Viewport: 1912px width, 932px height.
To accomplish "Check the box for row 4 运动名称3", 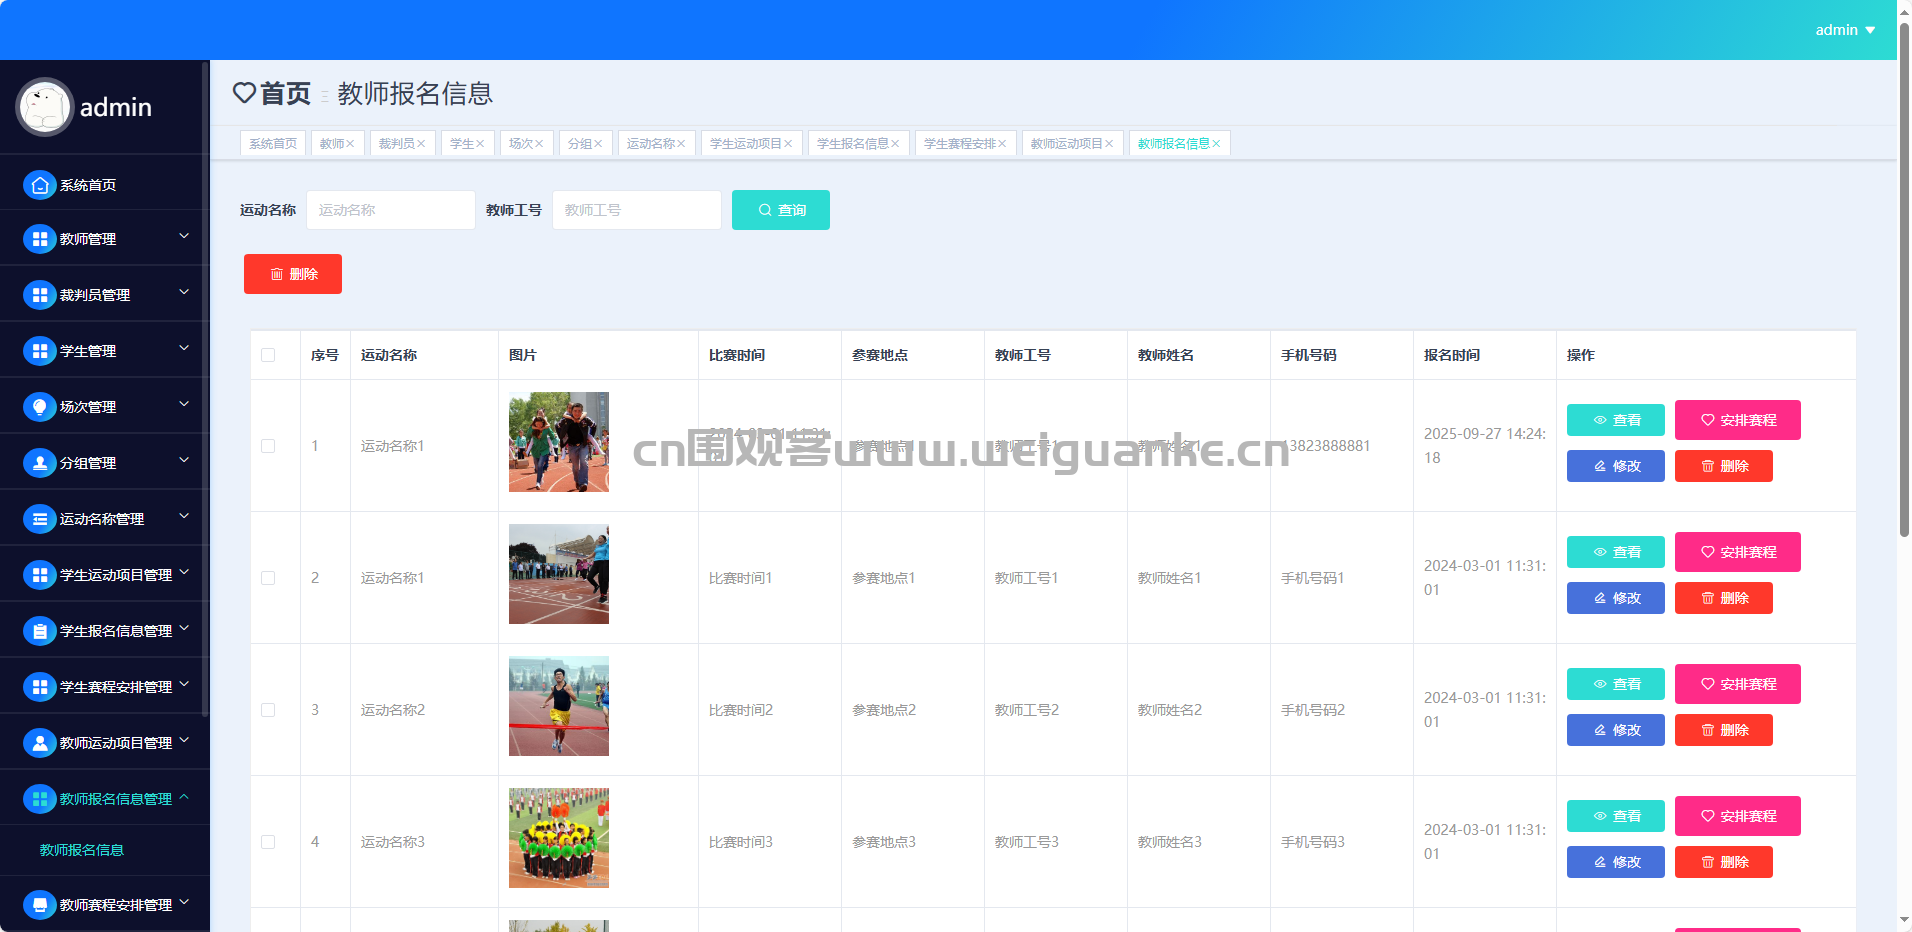I will coord(268,842).
